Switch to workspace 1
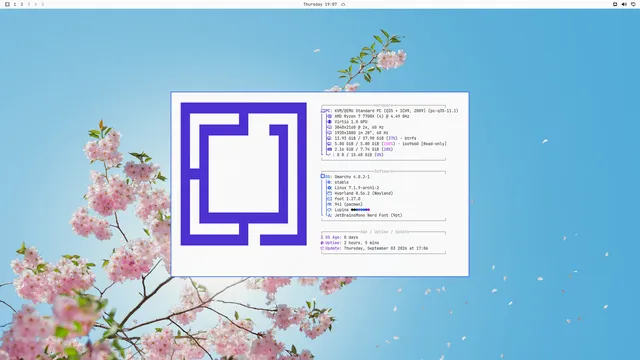640x360 pixels. [x=15, y=4]
